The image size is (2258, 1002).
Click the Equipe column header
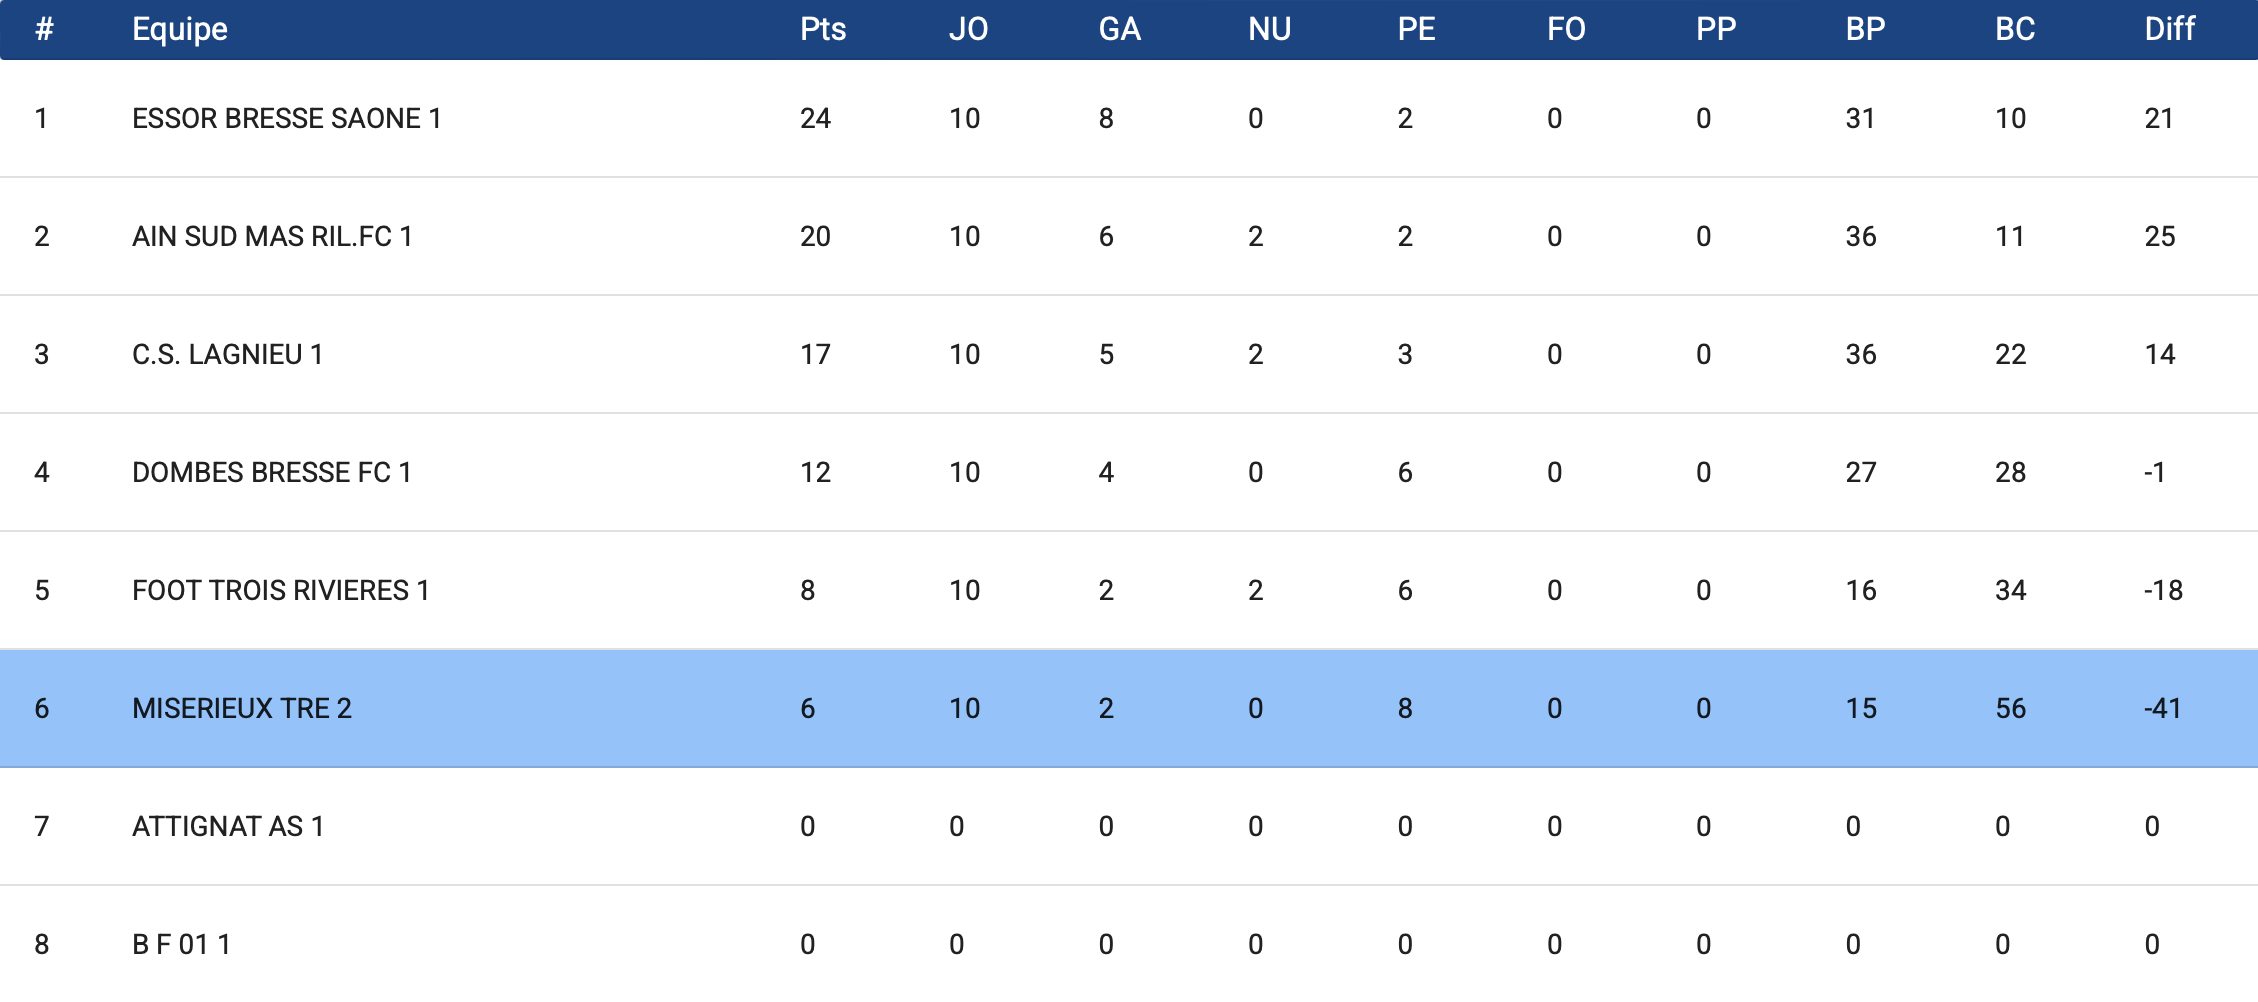coord(180,30)
